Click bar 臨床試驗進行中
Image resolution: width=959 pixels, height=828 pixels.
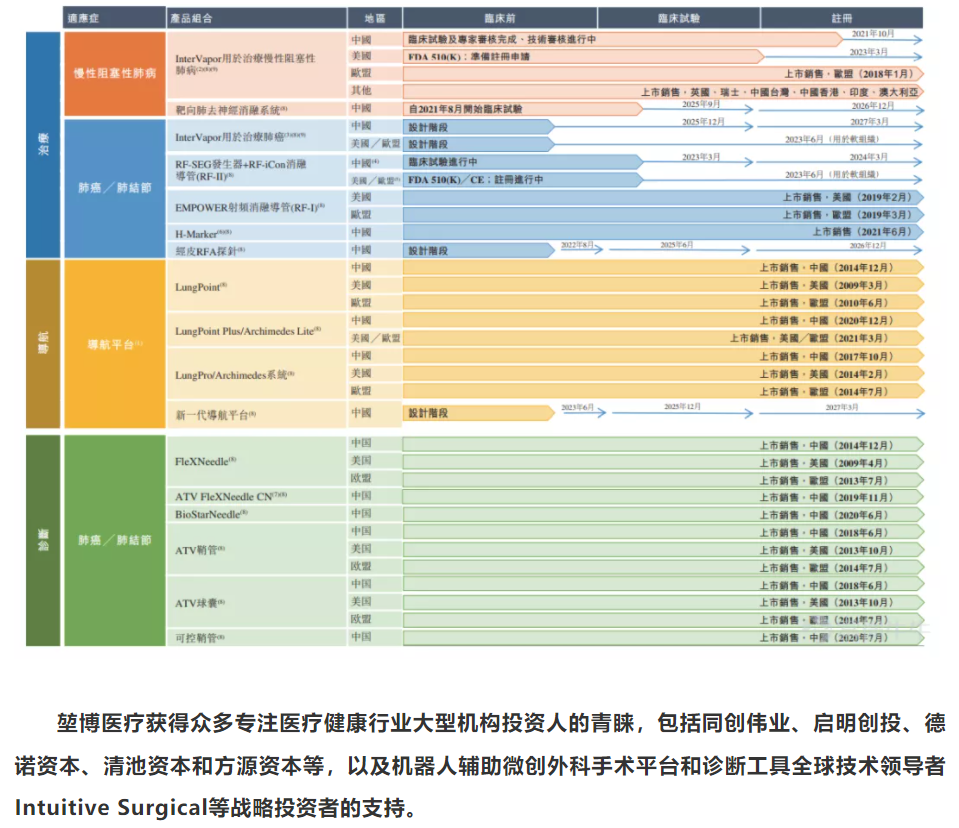click(x=523, y=162)
